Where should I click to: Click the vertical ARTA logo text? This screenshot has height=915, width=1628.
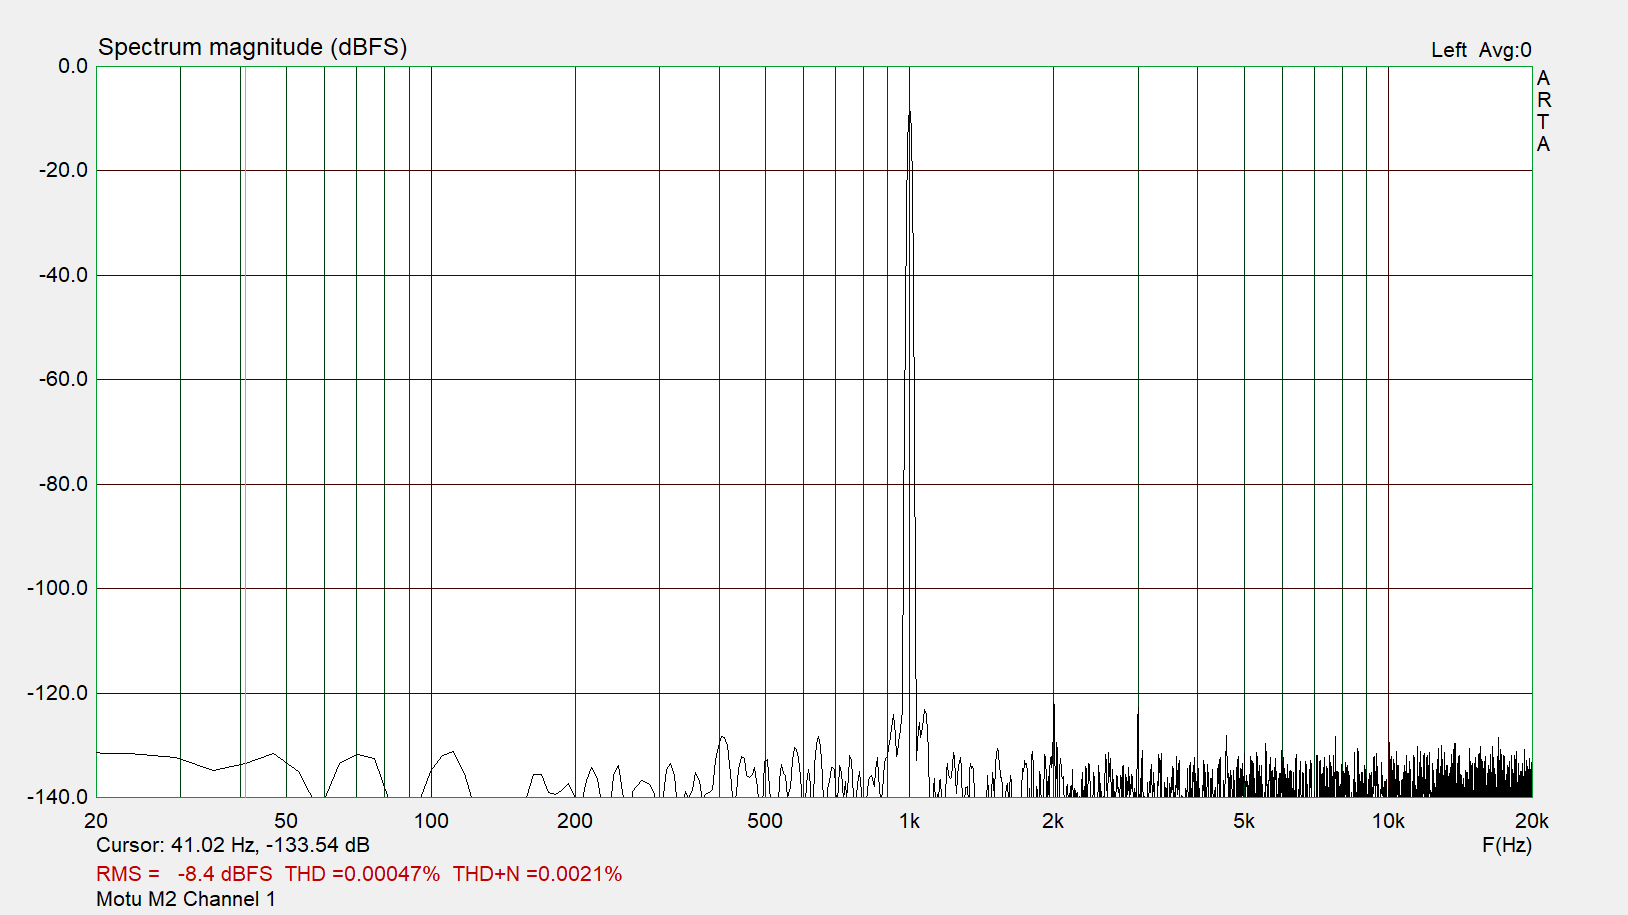tap(1544, 111)
